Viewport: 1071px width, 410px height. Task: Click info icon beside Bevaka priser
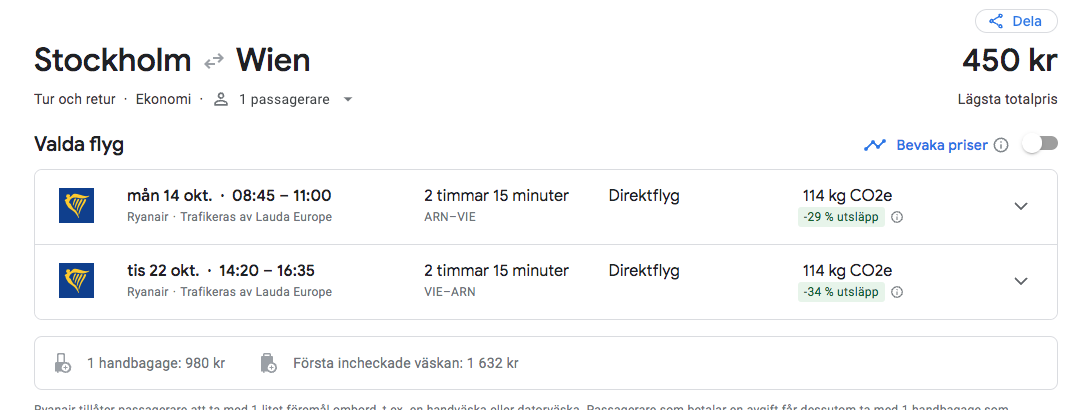pos(1001,145)
